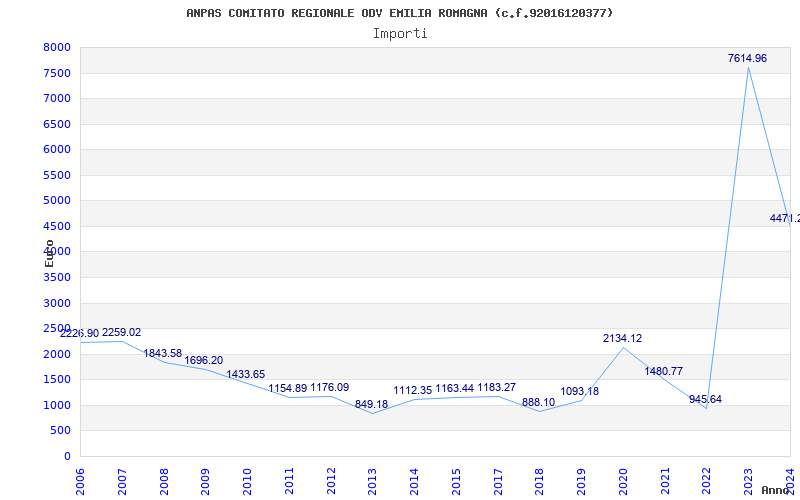Click the x-axis year 2017
Viewport: 800px width, 500px height.
pos(498,482)
